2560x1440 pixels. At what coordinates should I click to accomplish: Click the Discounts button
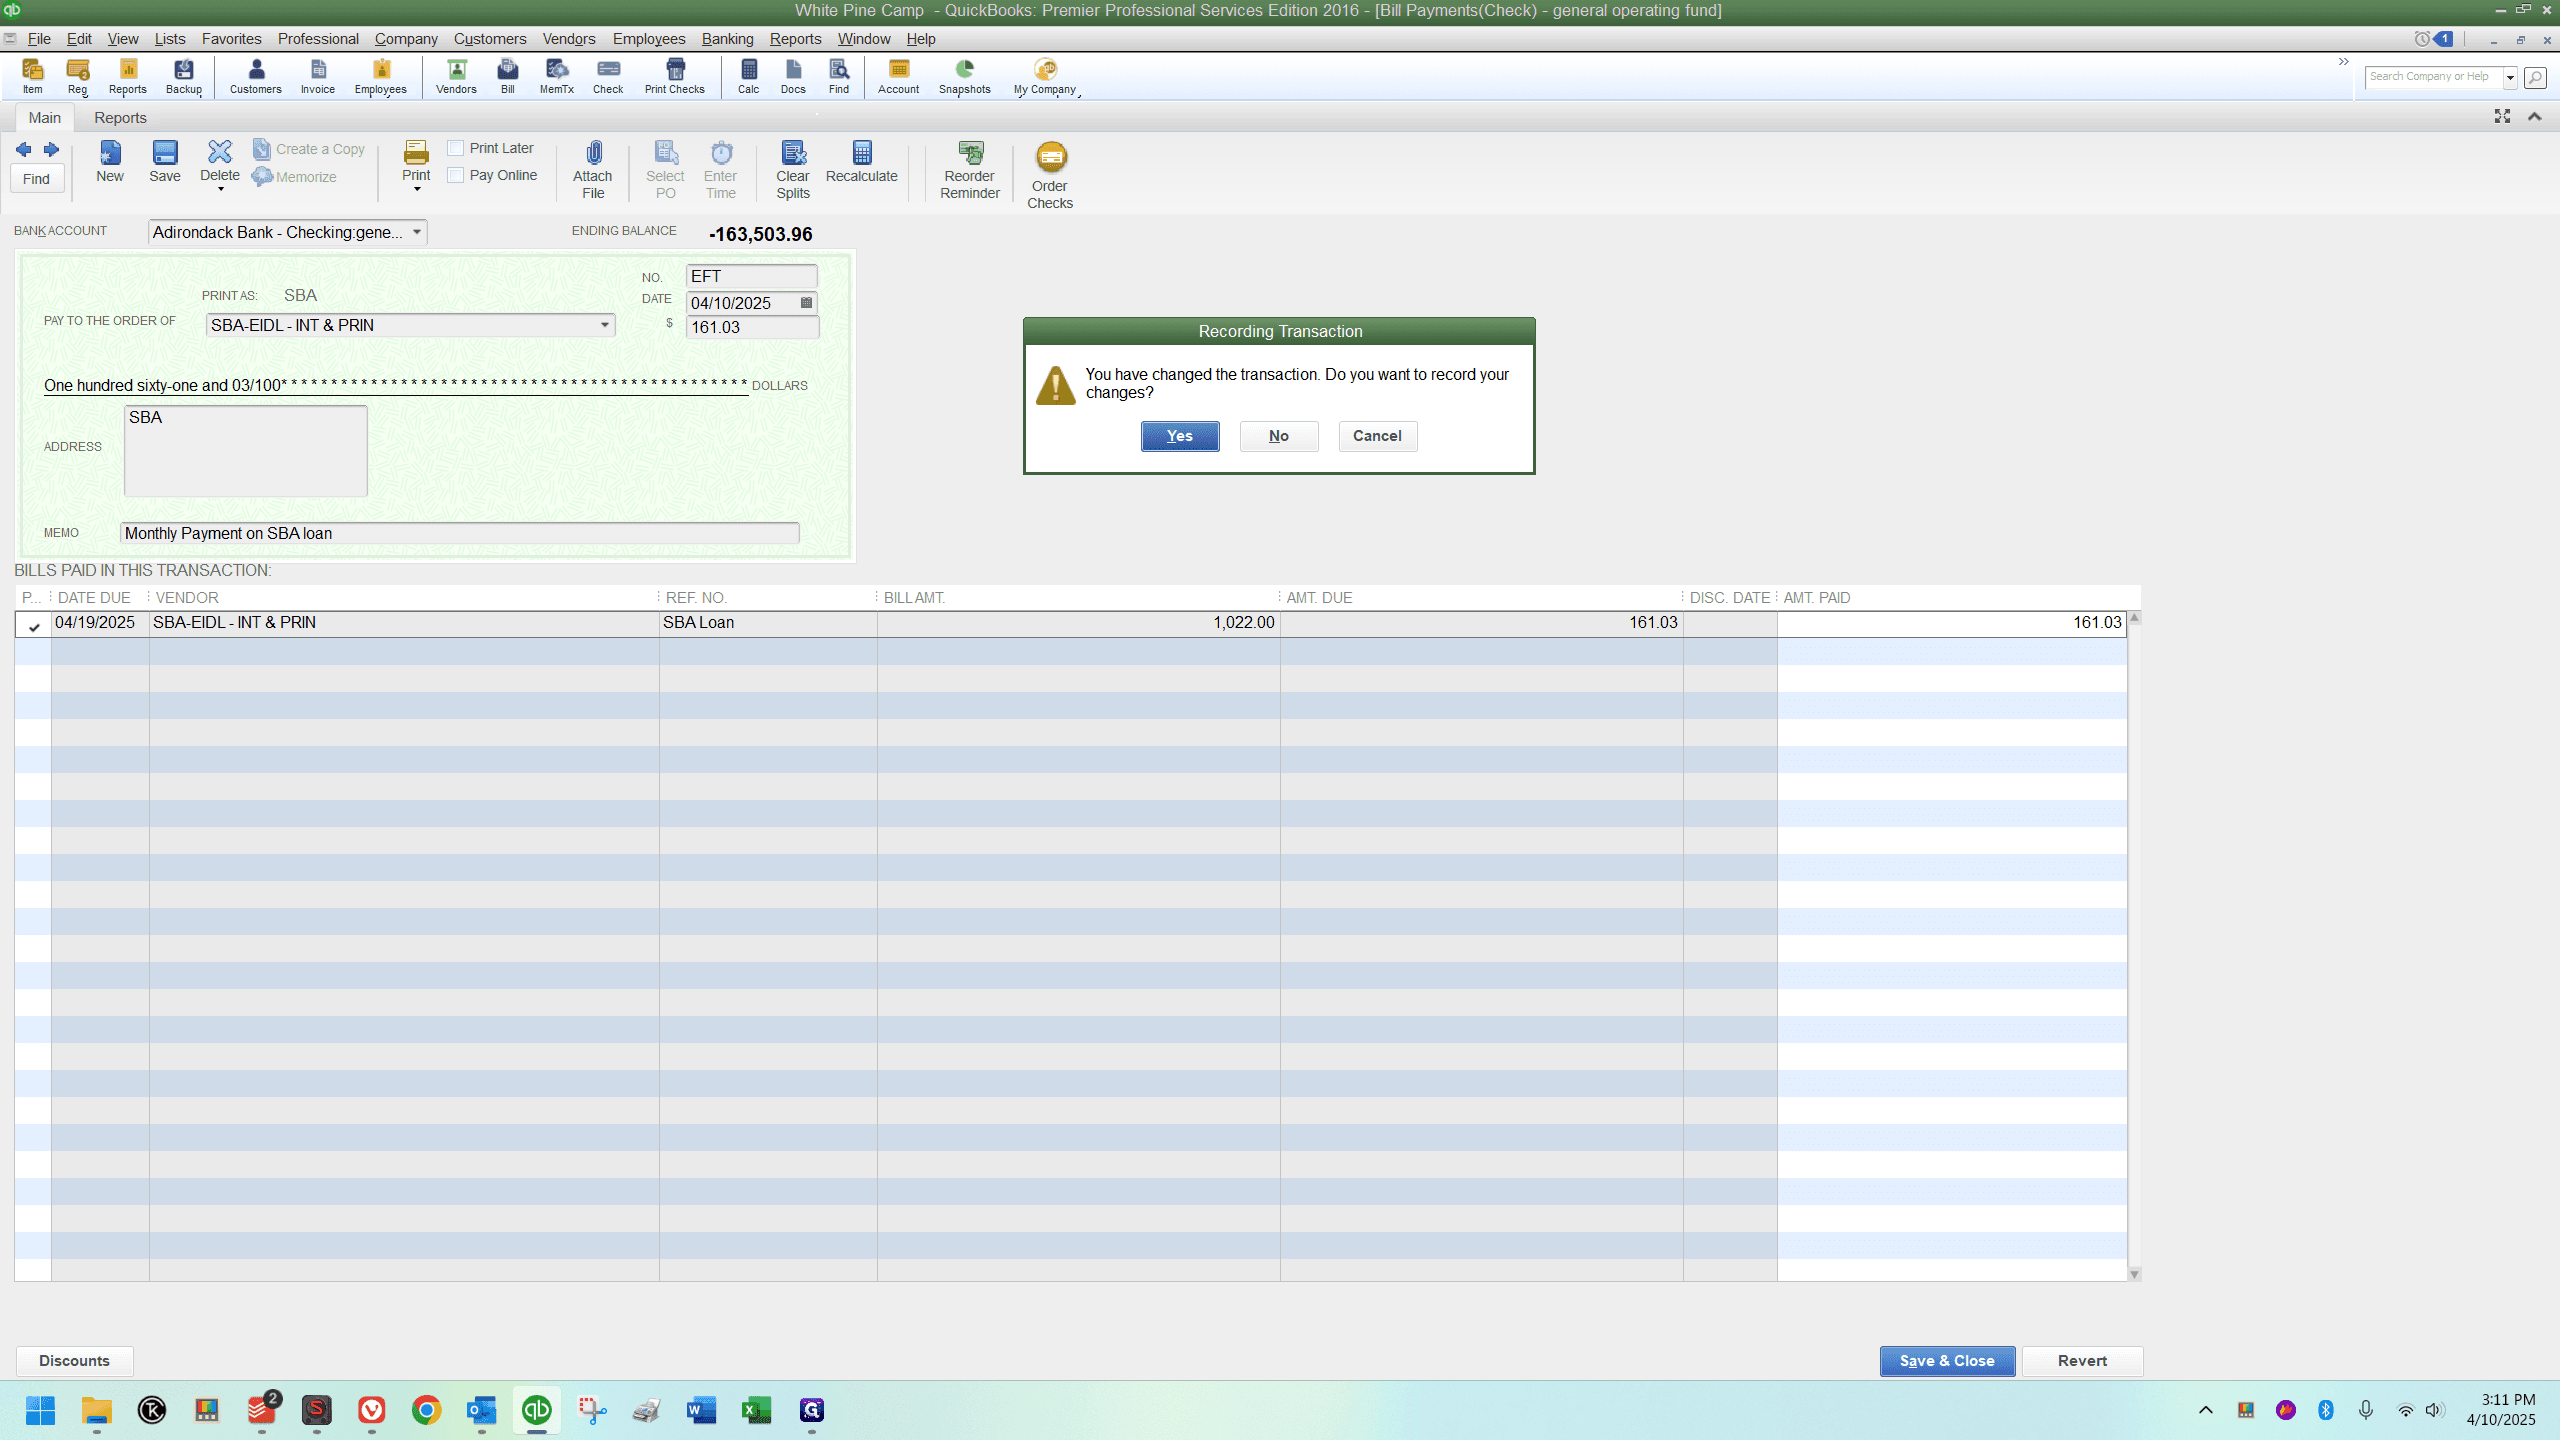click(x=75, y=1361)
